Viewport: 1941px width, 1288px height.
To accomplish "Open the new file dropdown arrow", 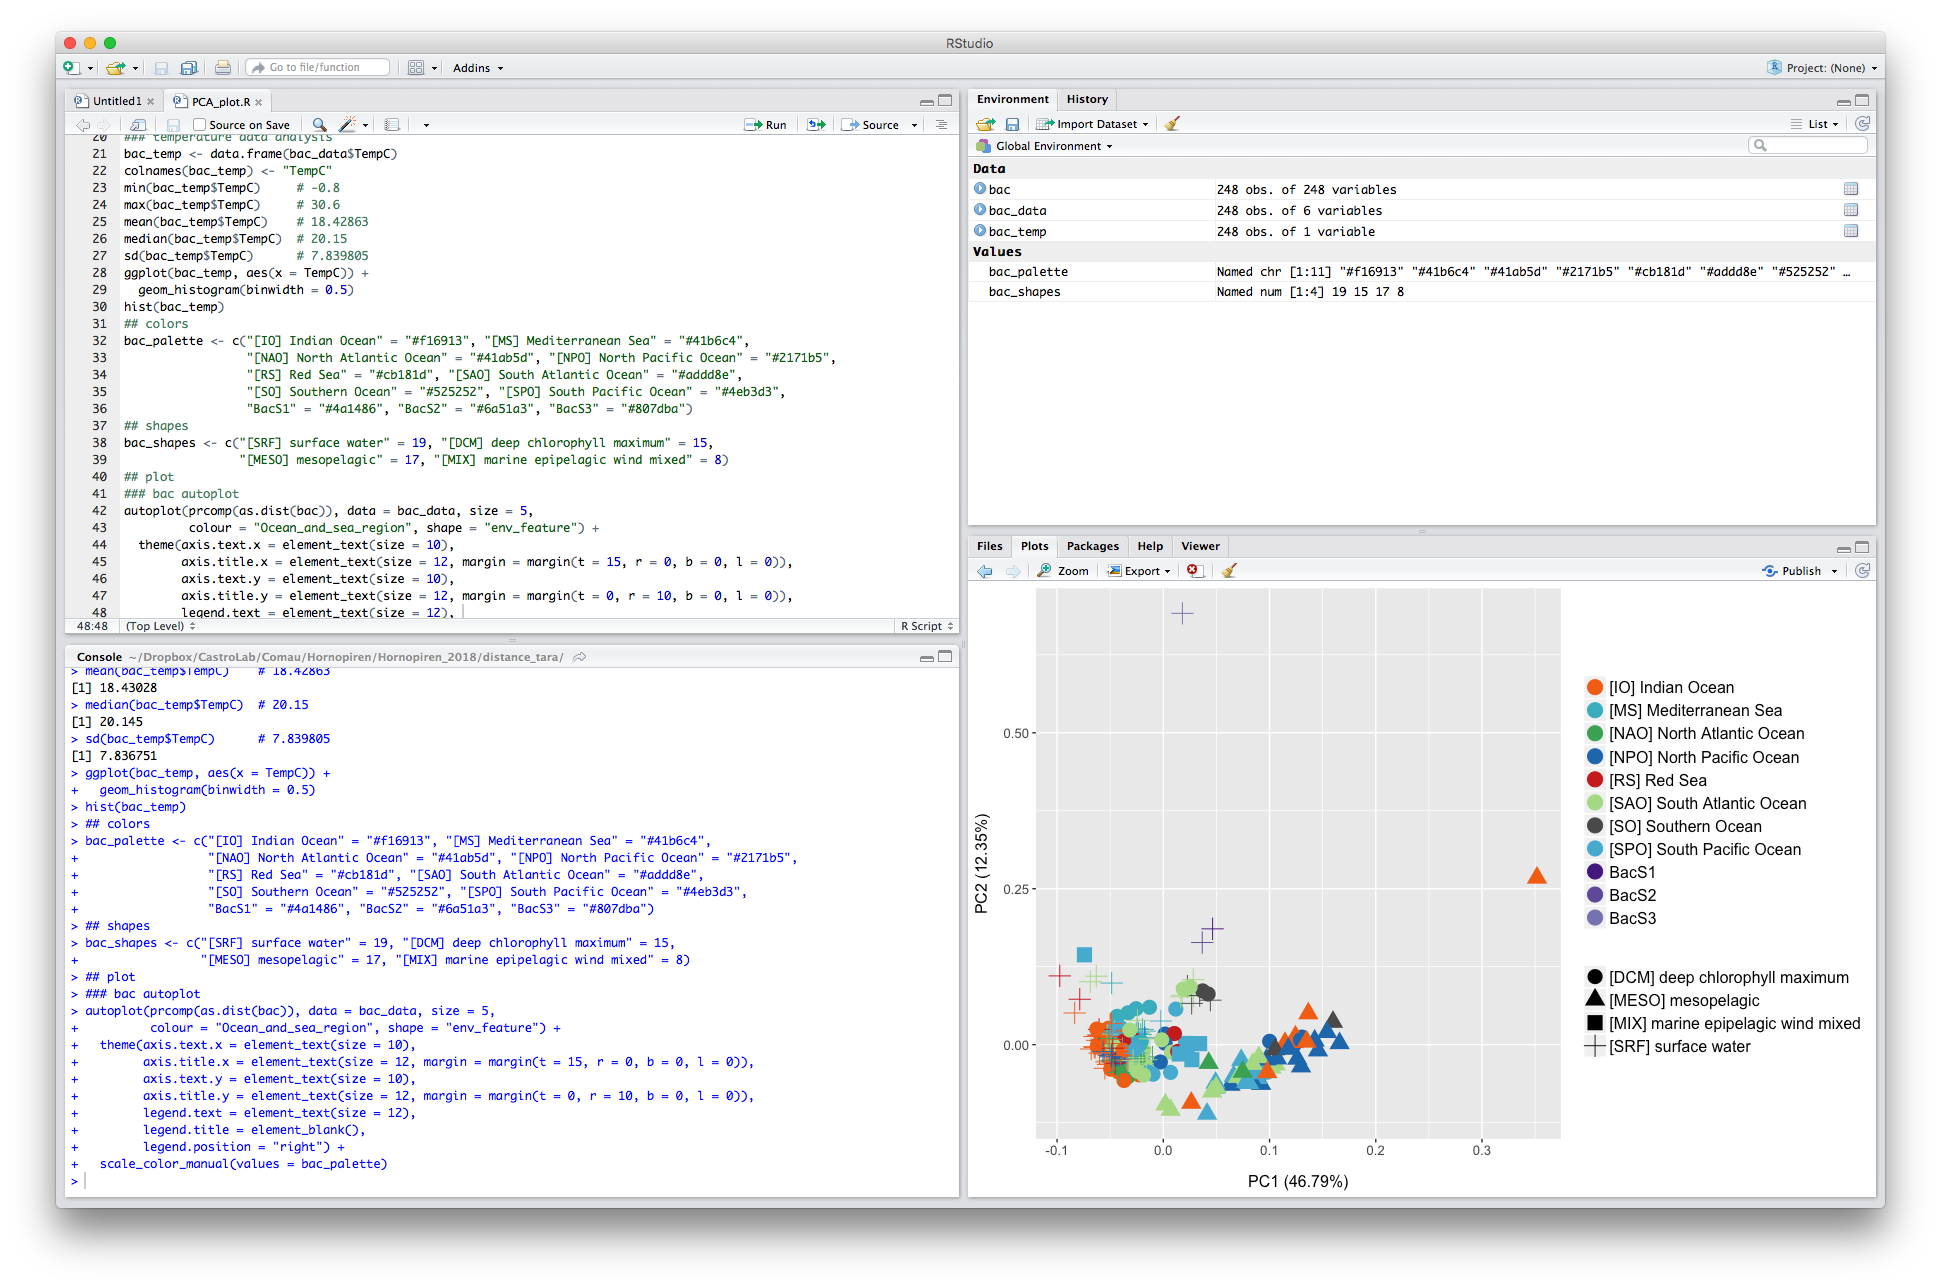I will tap(90, 69).
